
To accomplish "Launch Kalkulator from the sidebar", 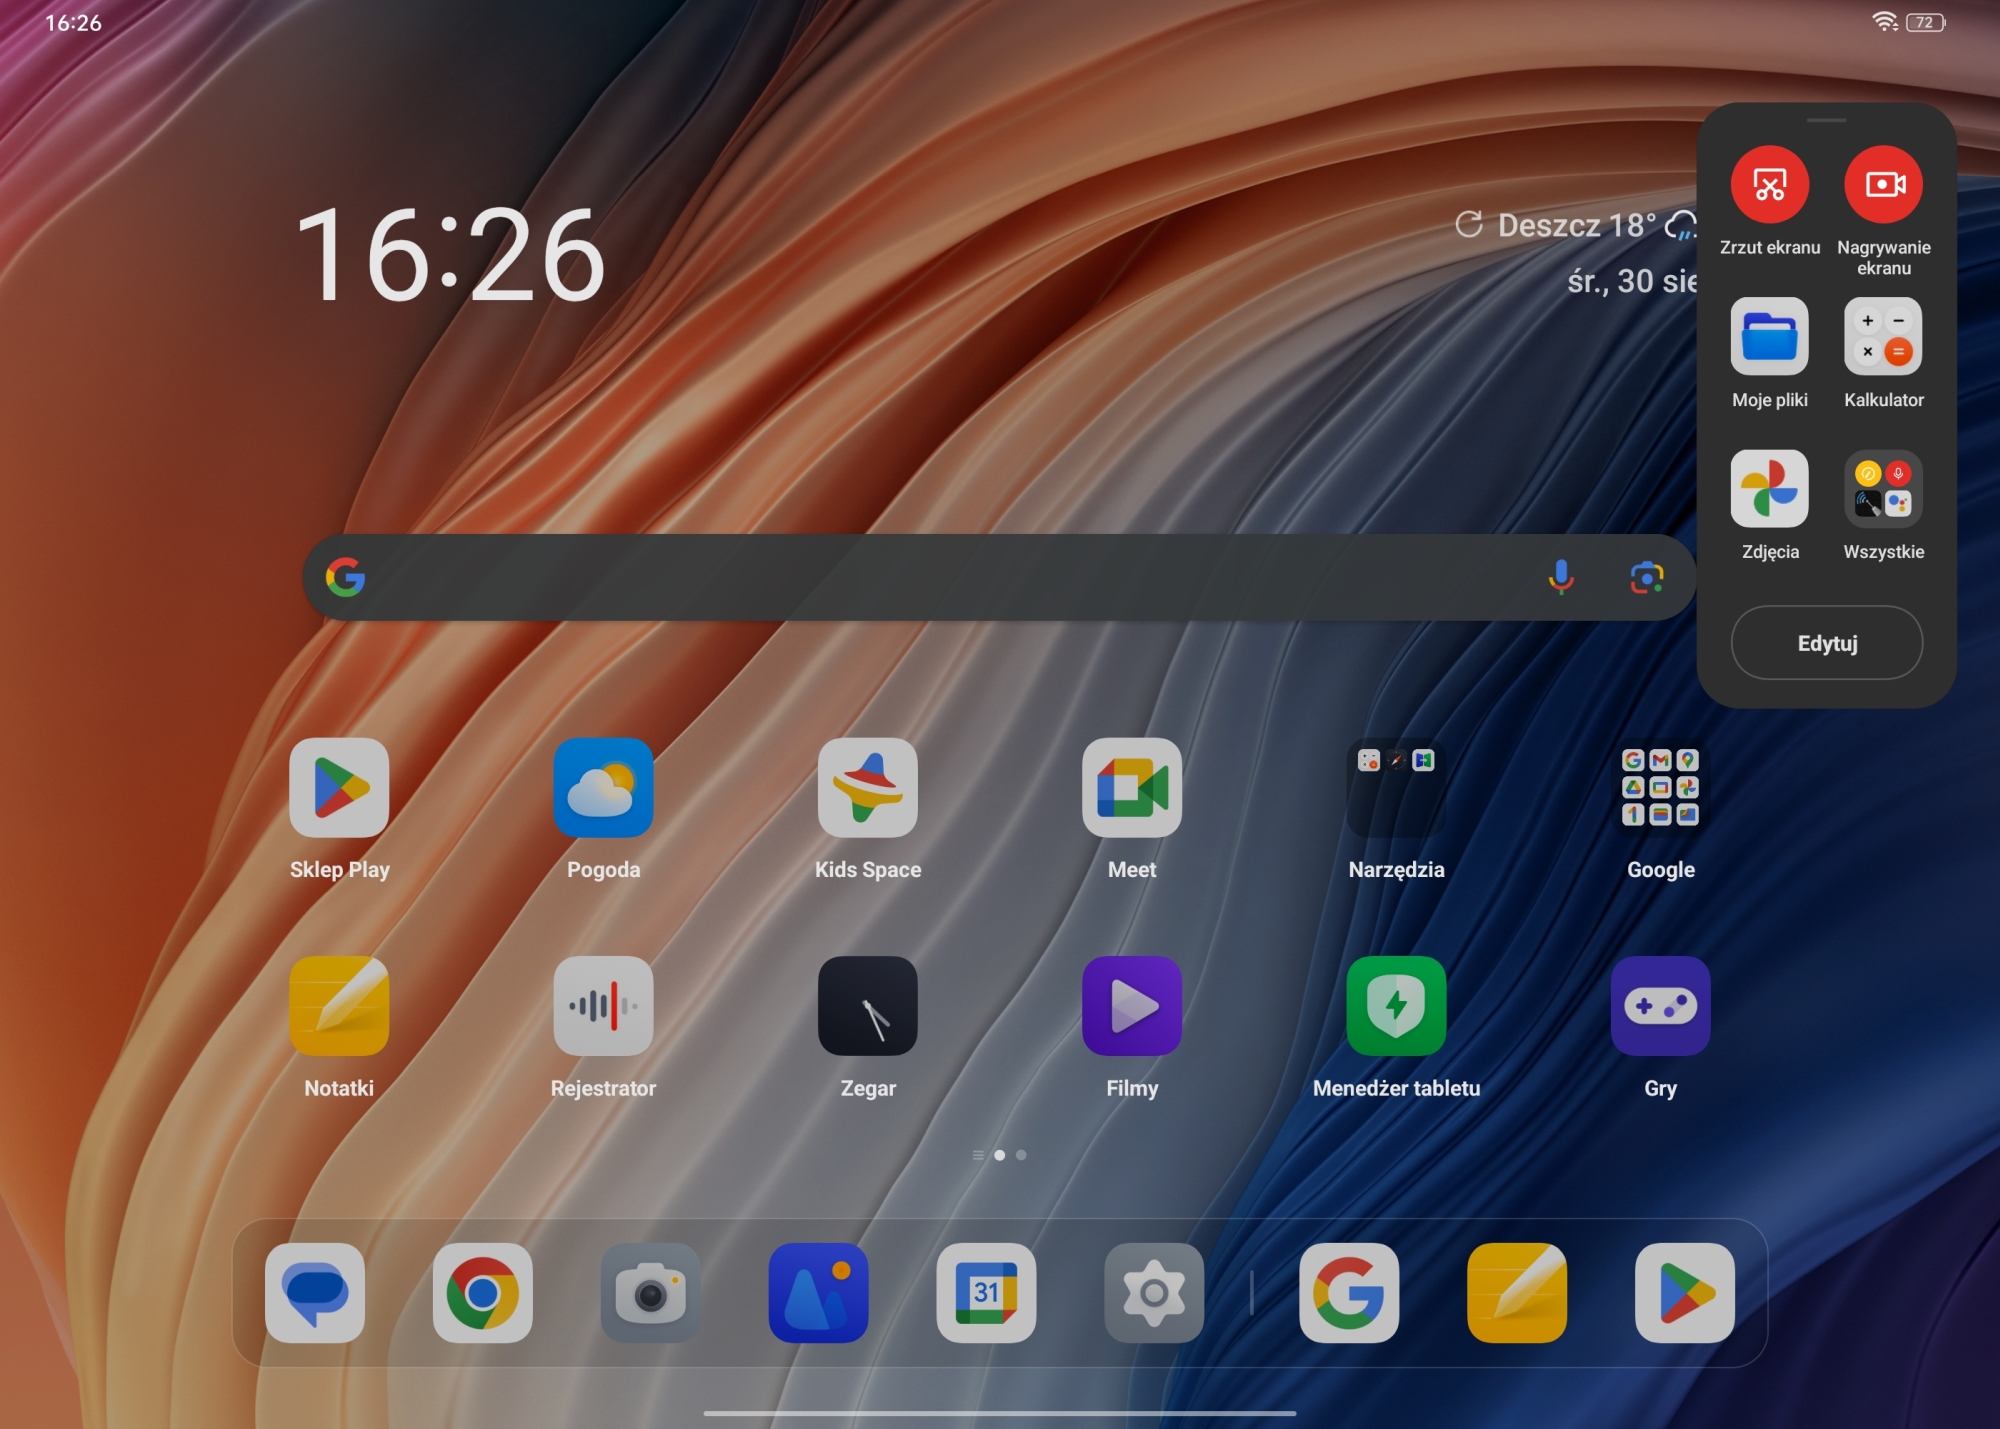I will pyautogui.click(x=1883, y=337).
